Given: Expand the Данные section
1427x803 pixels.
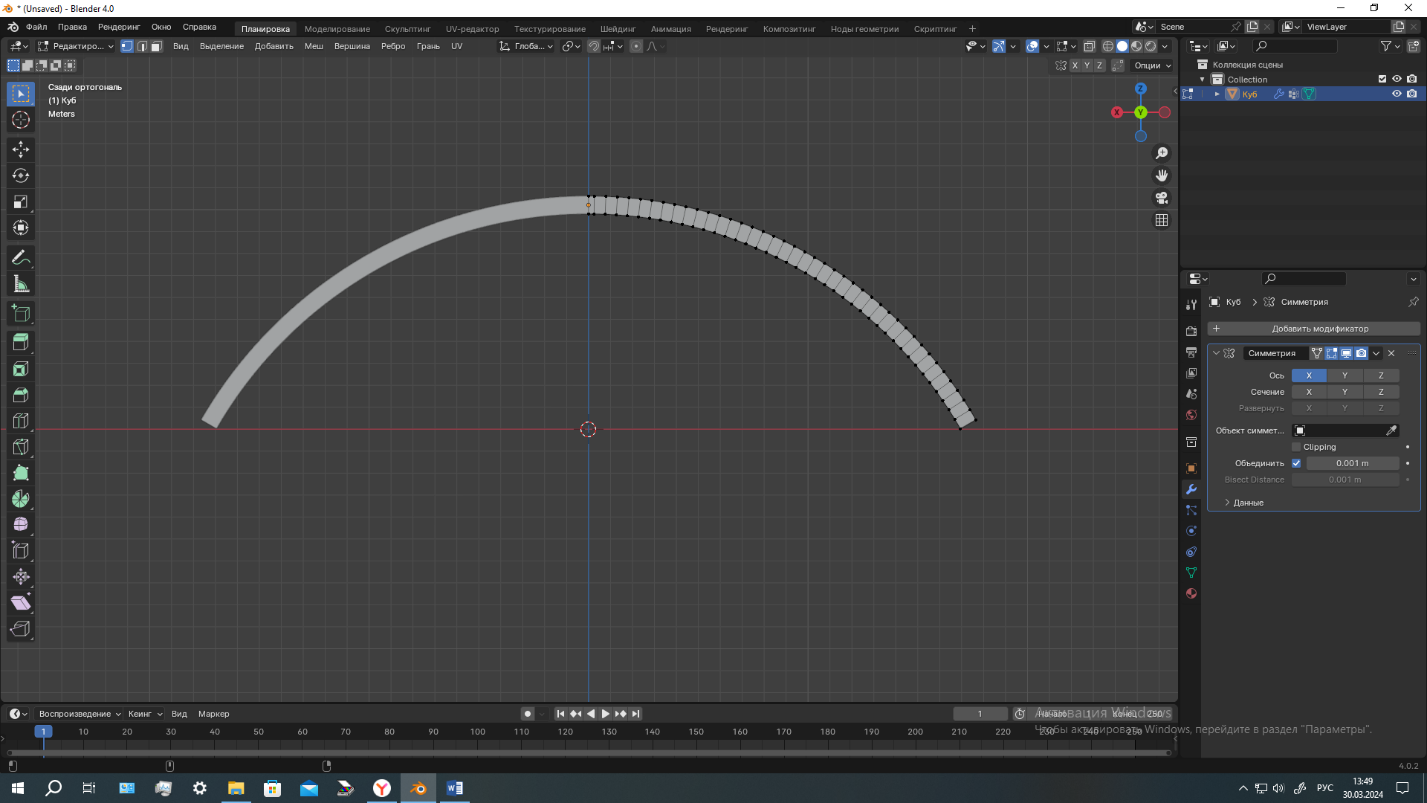Looking at the screenshot, I should pos(1247,502).
